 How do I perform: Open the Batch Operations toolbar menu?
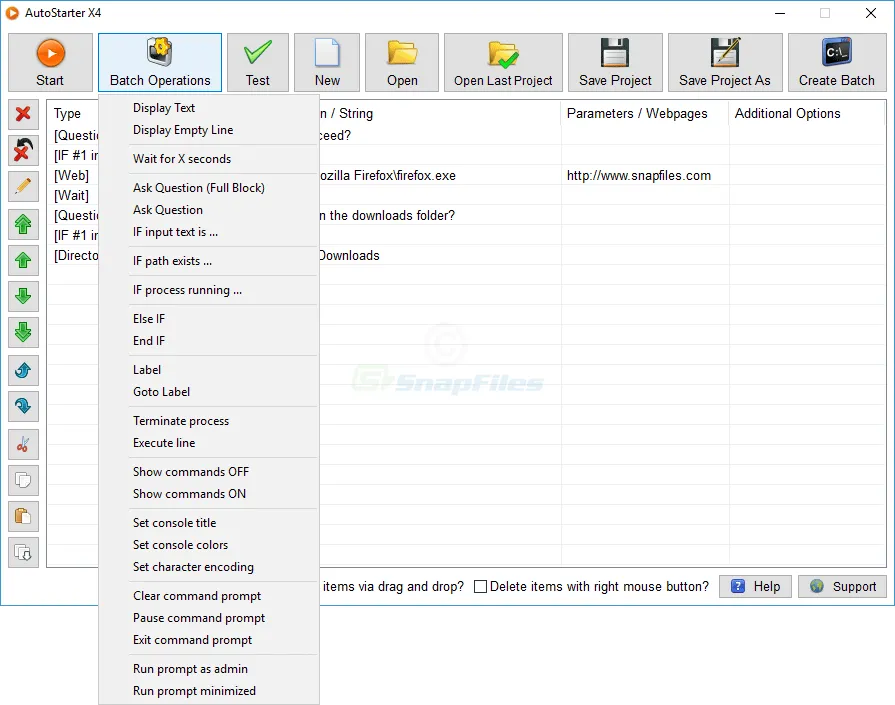[x=160, y=62]
